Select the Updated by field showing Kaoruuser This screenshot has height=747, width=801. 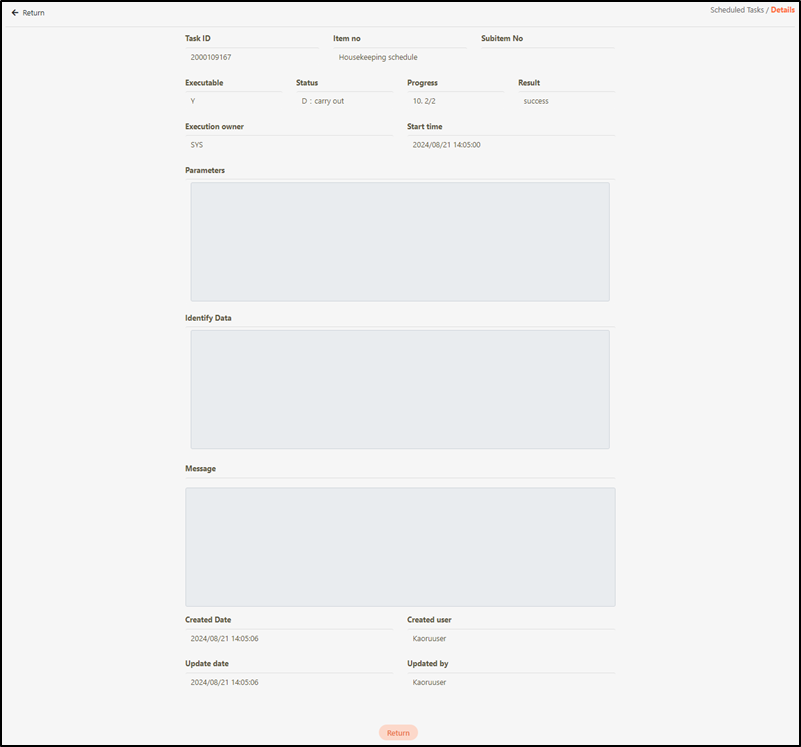tap(510, 682)
